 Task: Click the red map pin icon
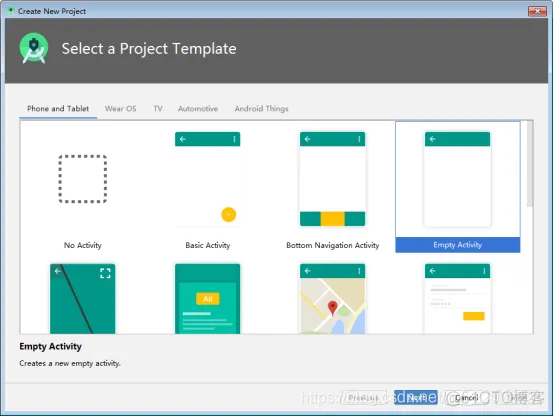tap(332, 308)
